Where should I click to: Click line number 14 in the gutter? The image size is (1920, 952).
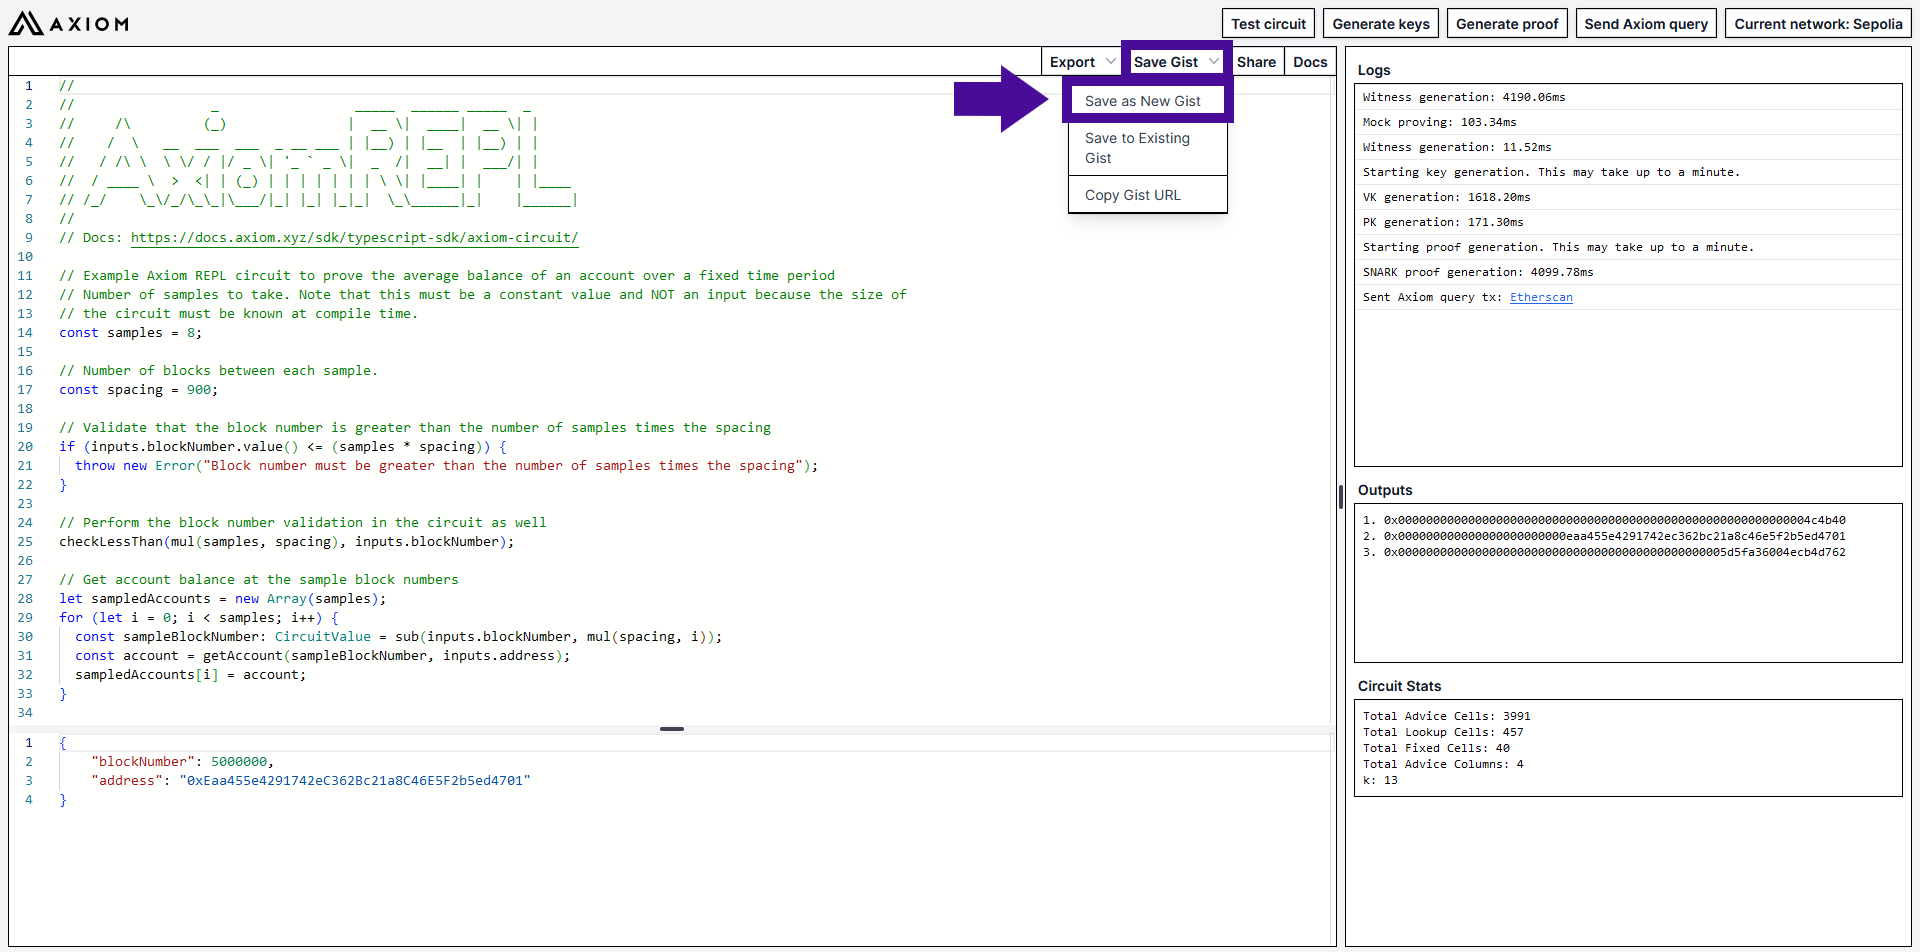point(25,333)
